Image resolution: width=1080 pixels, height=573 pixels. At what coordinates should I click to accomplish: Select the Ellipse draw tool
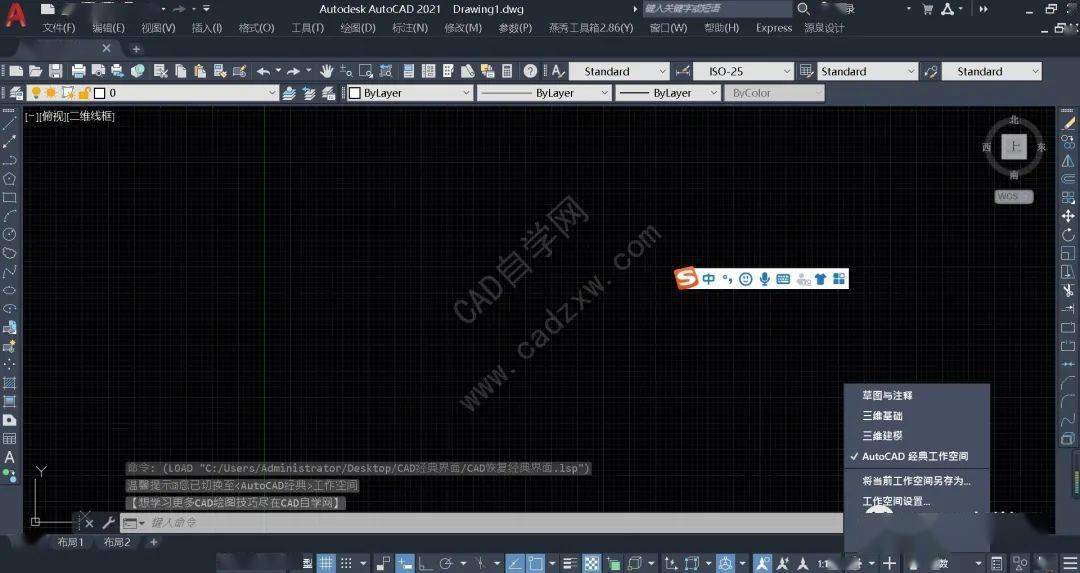coord(10,291)
